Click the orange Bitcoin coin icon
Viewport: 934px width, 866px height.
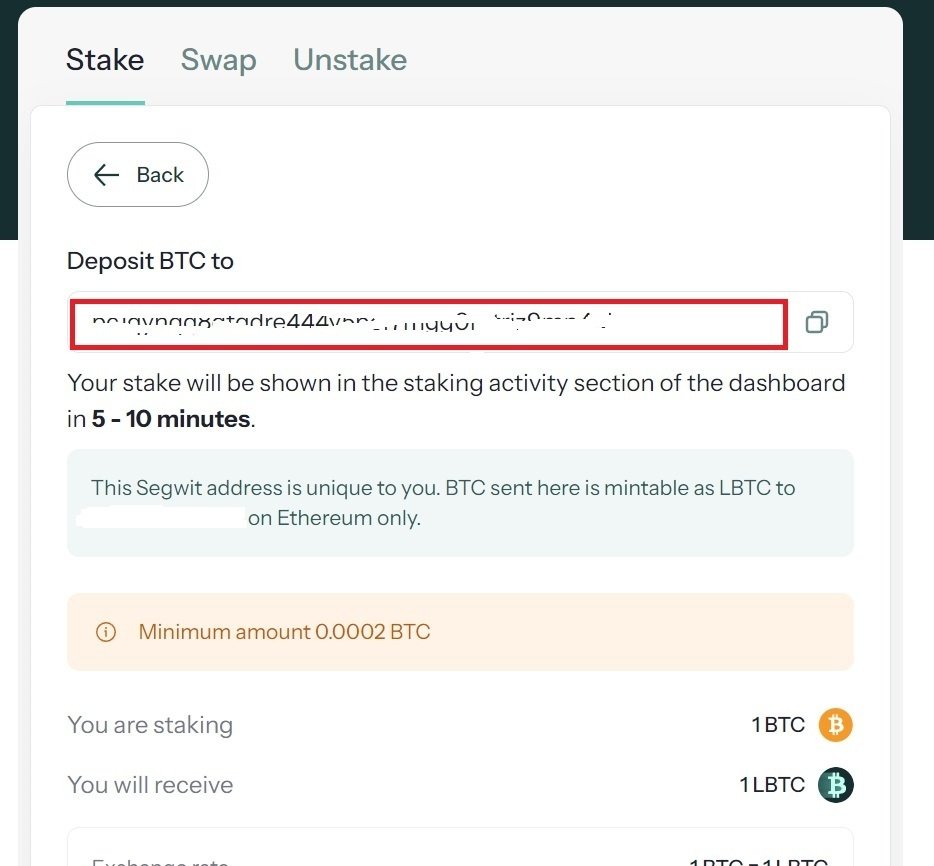[x=835, y=725]
